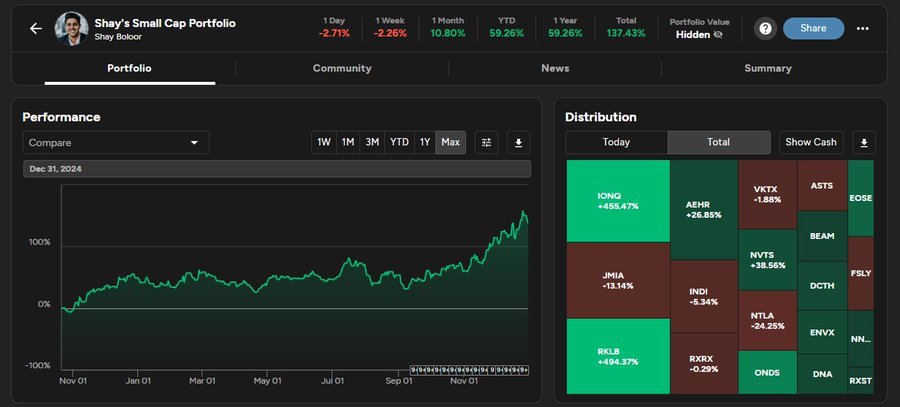
Task: Switch to the Community tab
Action: click(342, 68)
